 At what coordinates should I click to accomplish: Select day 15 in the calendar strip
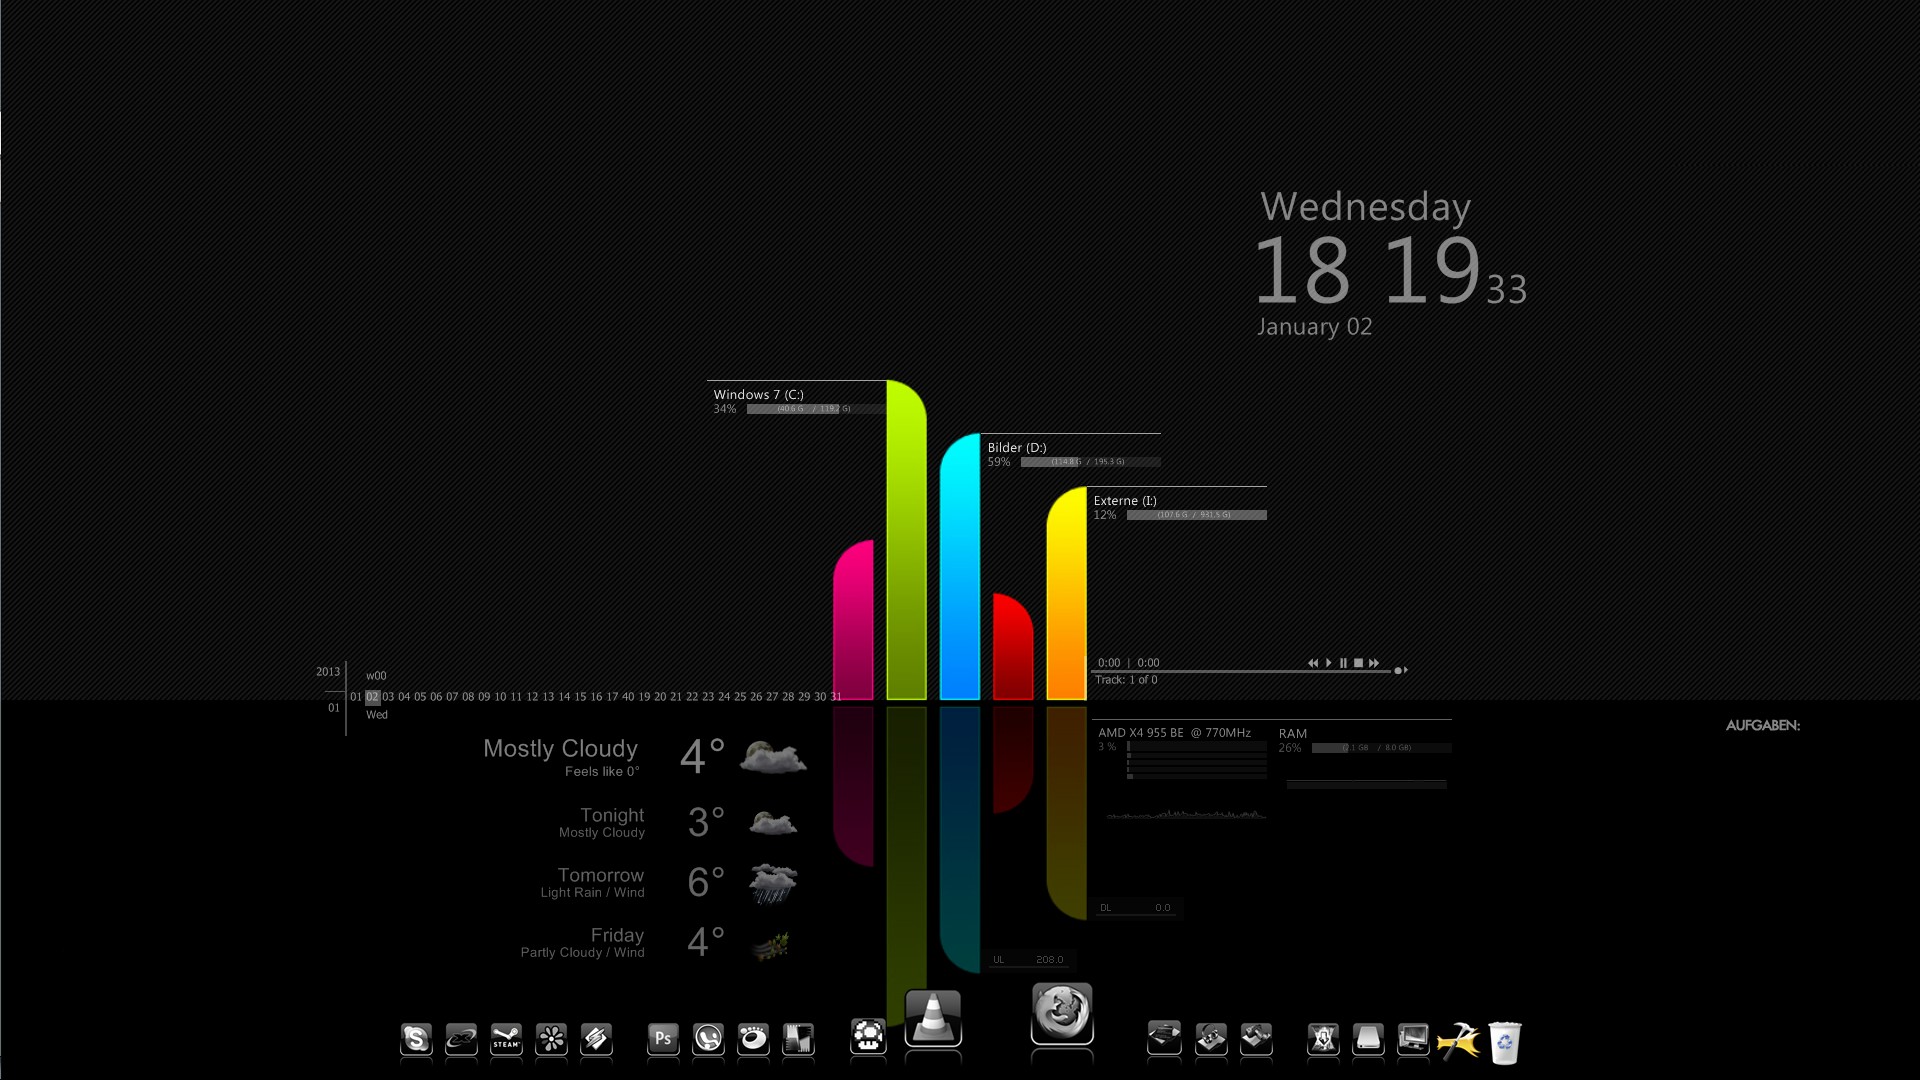click(580, 697)
